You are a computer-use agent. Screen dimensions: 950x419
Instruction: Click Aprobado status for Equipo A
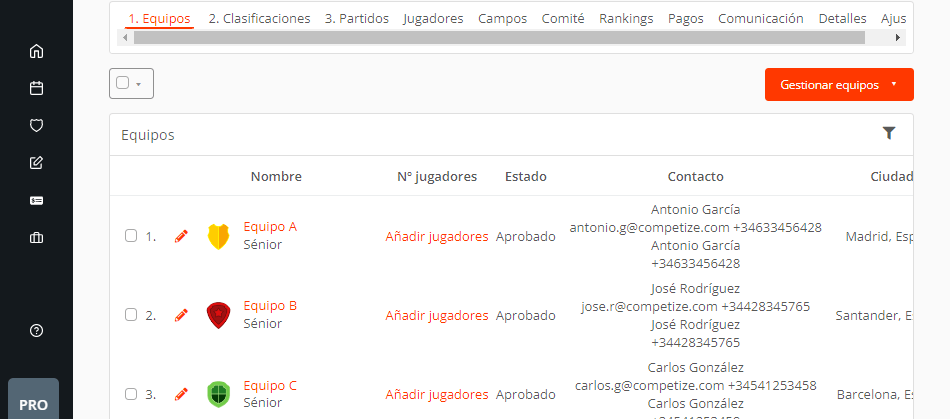pyautogui.click(x=525, y=237)
